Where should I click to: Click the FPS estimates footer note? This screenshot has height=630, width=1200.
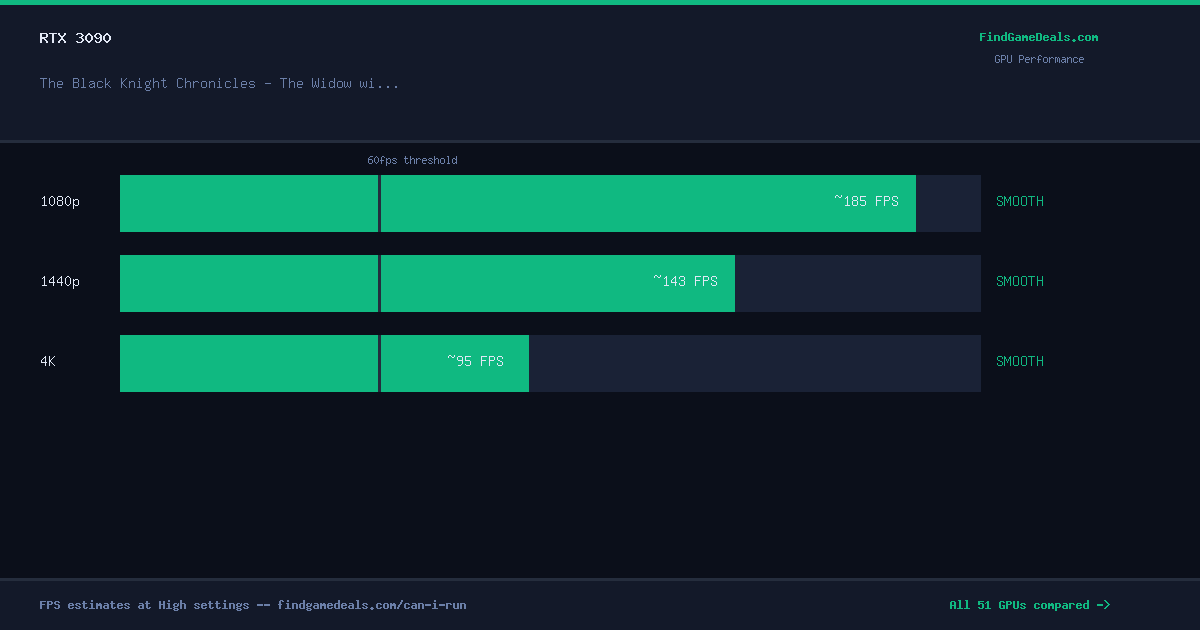[x=253, y=605]
